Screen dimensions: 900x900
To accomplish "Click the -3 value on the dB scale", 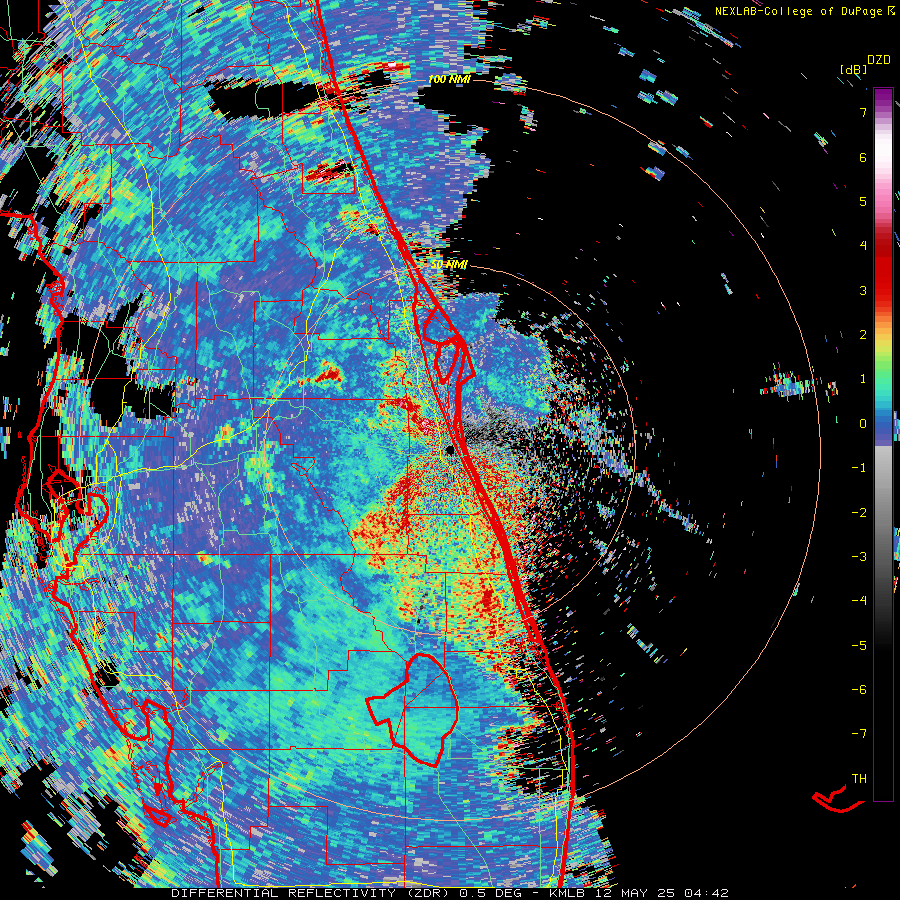I will [x=859, y=557].
